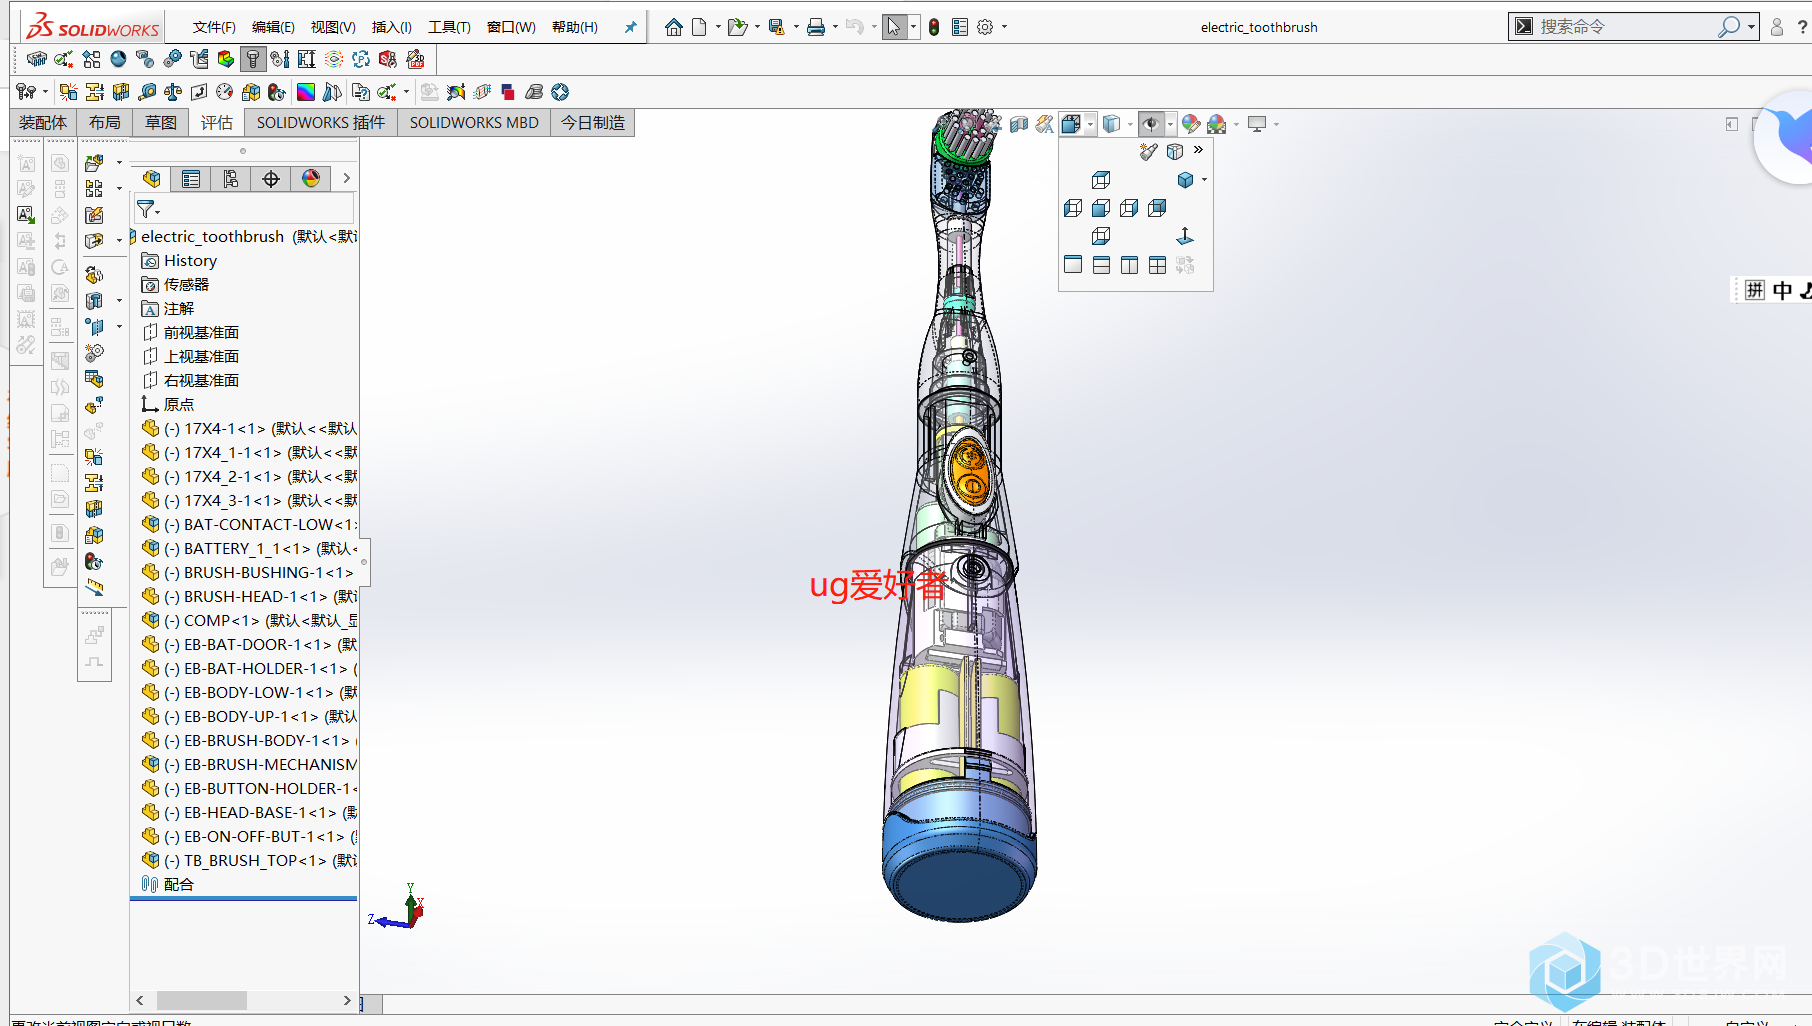Open the Select tool cursor dropdown arrow
Screen dimensions: 1812x1026
point(913,27)
